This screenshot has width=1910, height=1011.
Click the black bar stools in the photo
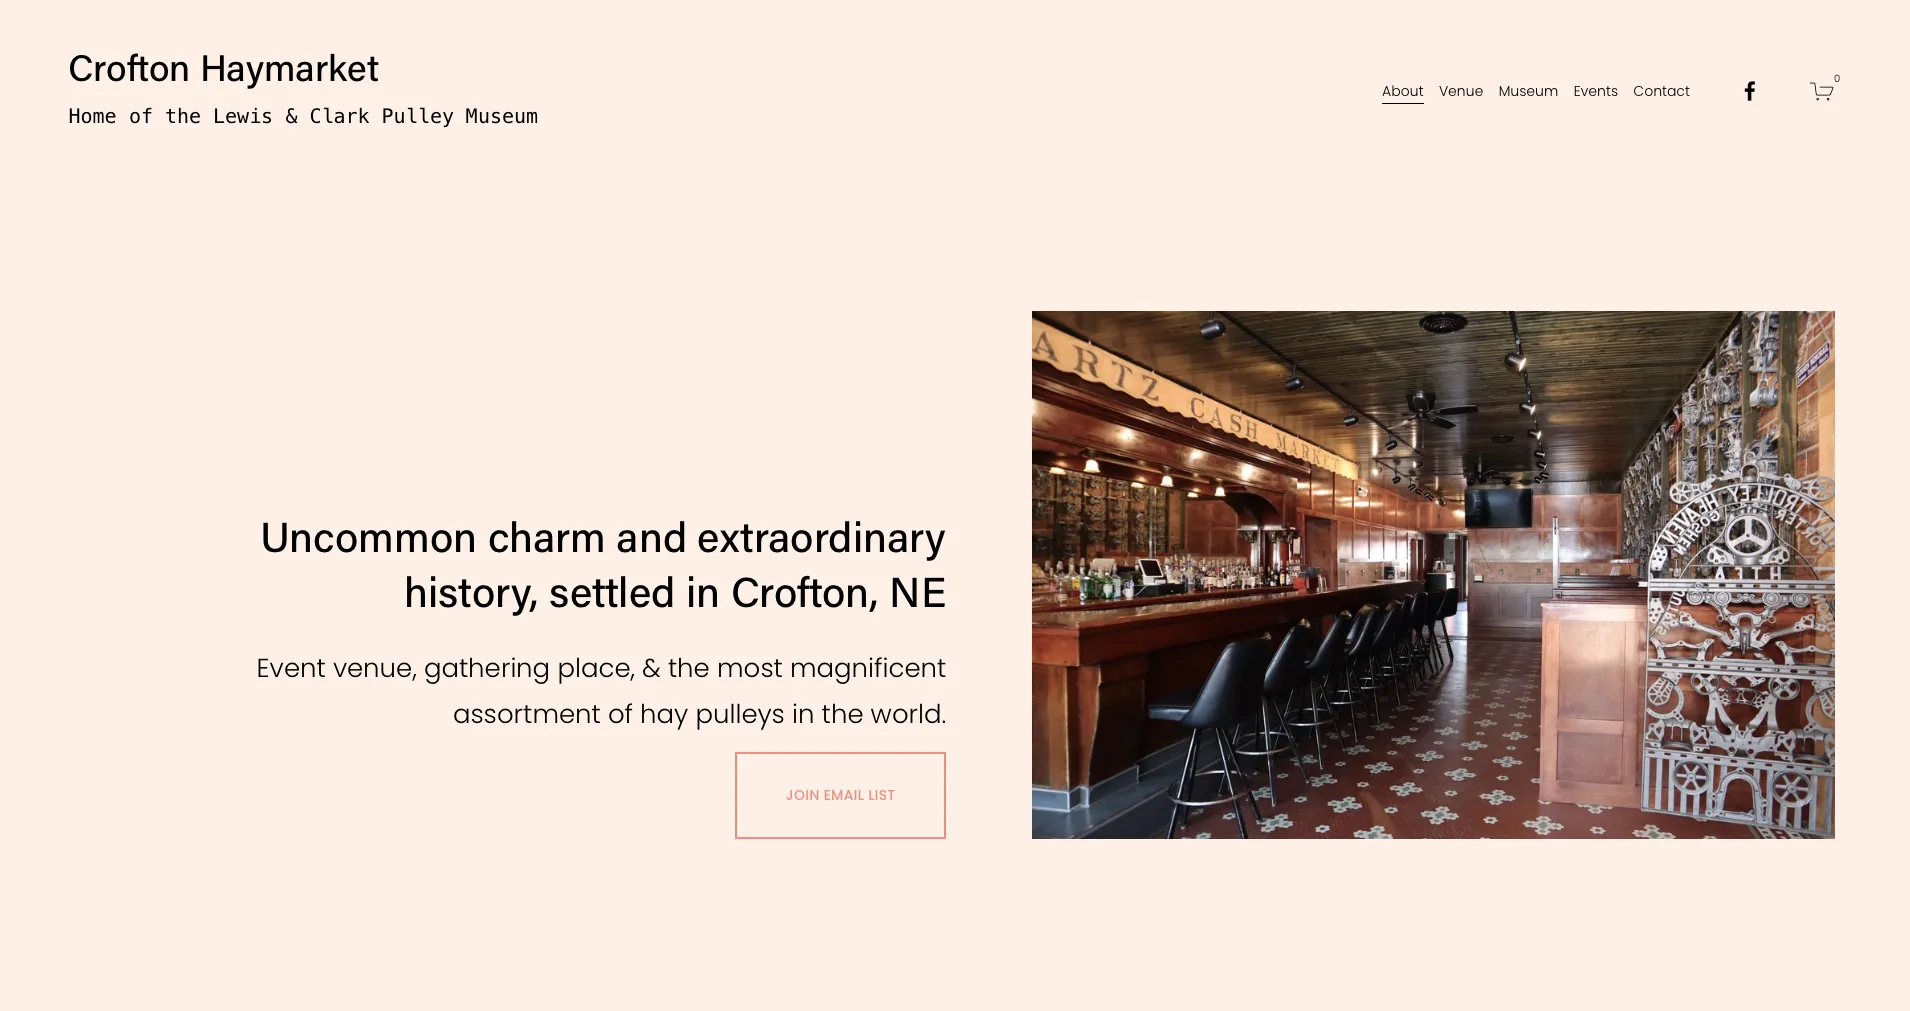pyautogui.click(x=1300, y=700)
